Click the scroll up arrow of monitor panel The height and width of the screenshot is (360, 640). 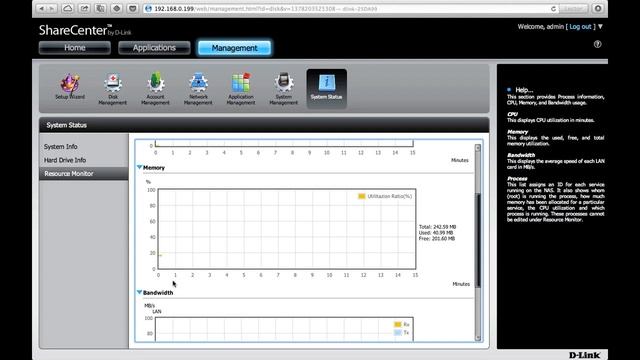(478, 148)
